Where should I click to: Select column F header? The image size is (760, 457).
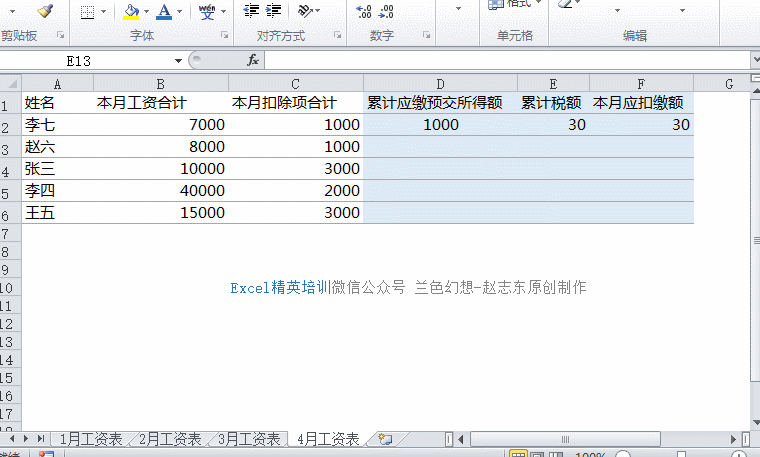point(641,84)
